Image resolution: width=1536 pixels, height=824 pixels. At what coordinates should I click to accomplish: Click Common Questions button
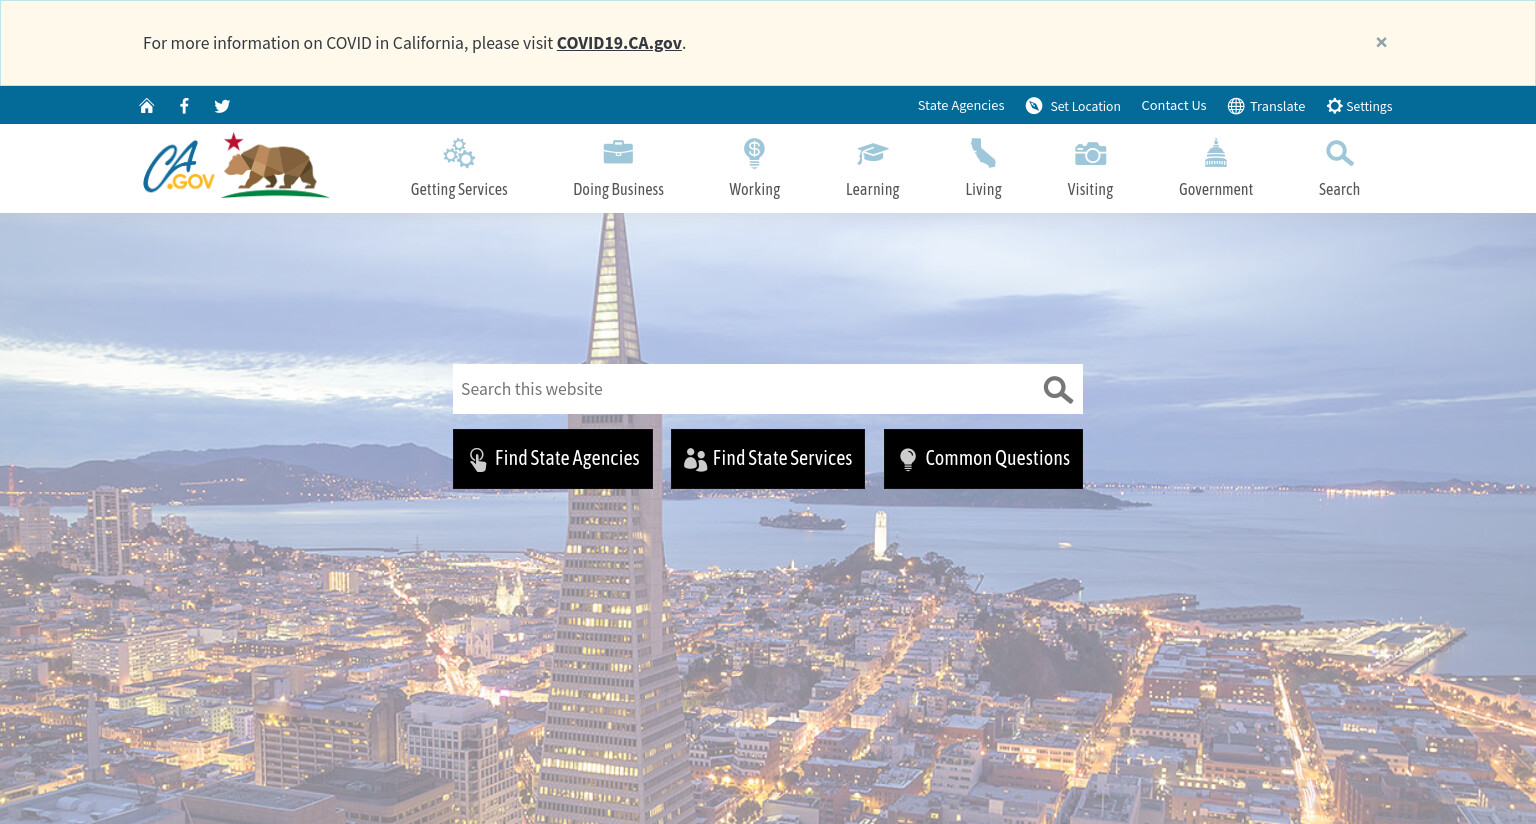[983, 459]
